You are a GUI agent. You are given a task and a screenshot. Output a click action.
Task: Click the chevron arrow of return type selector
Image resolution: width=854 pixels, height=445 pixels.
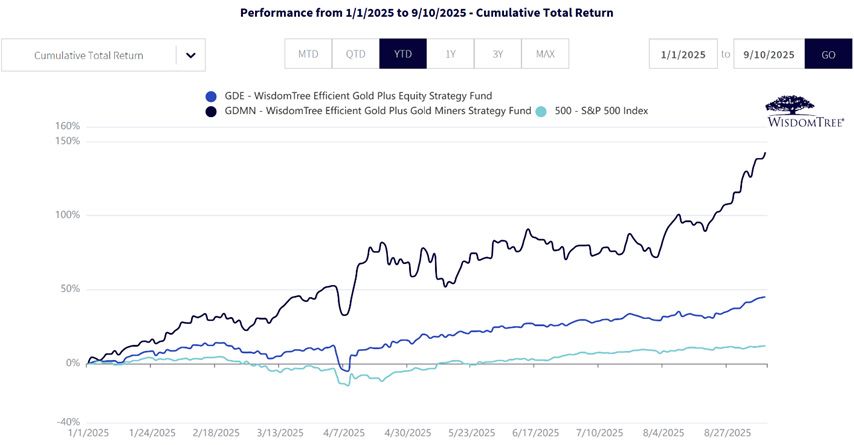[x=191, y=55]
